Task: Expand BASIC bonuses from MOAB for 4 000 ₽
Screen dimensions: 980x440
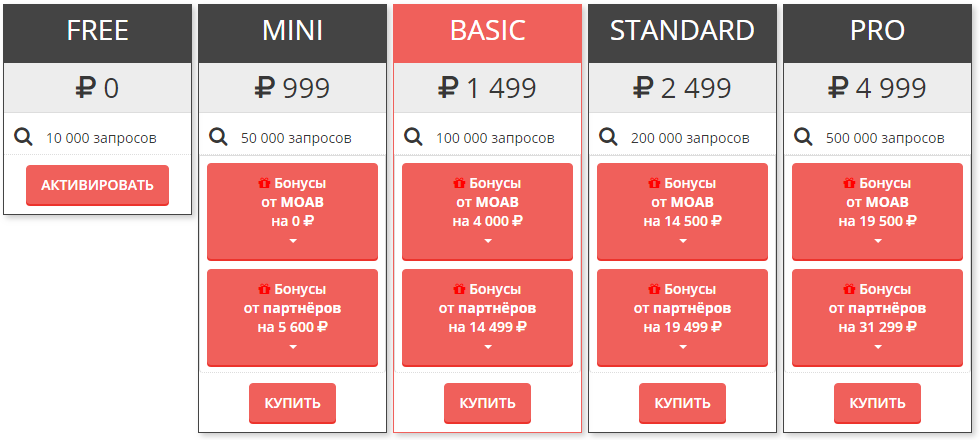Action: click(x=487, y=241)
